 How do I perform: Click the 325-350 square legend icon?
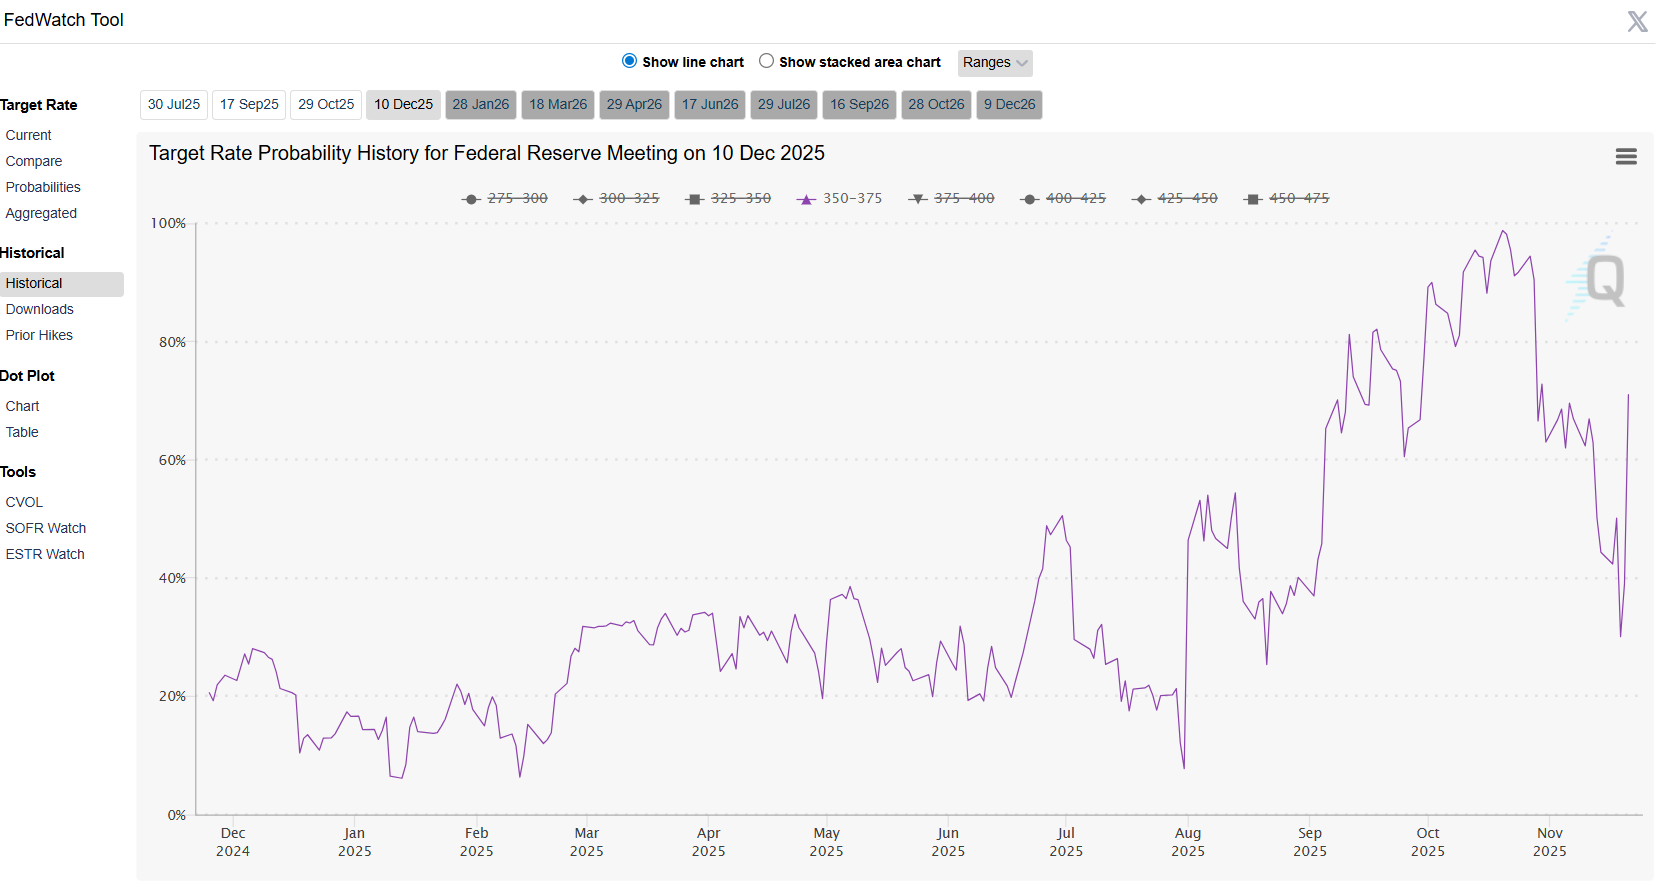695,199
